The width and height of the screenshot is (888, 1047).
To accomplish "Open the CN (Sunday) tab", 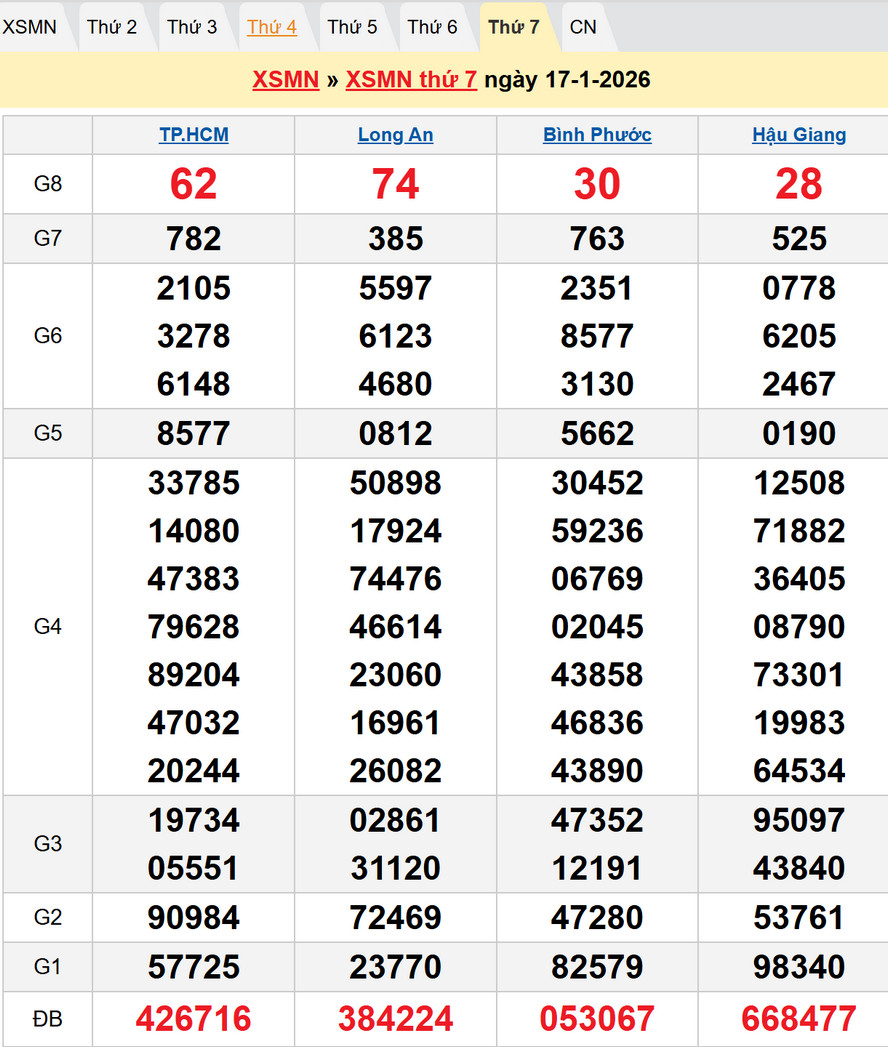I will 583,27.
